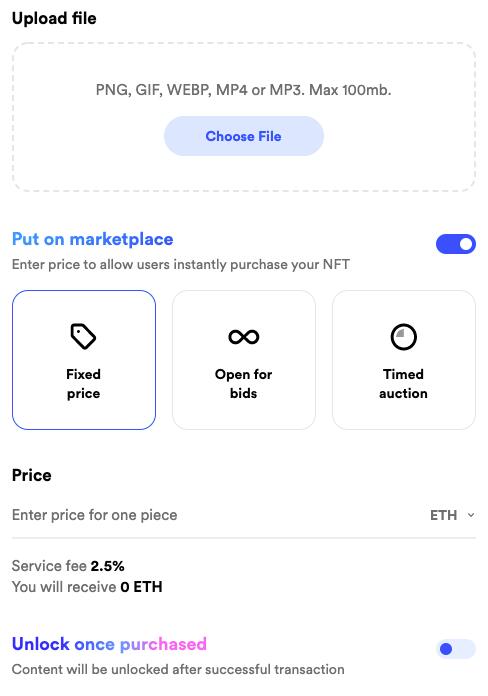Click the price tag icon
Screen dimensions: 488x696
coord(83,336)
